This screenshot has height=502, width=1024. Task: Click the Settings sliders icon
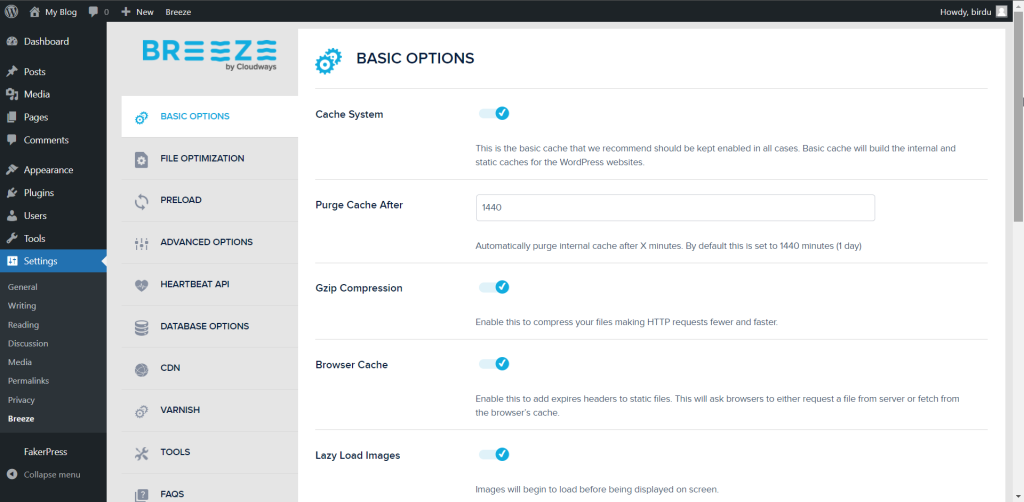(12, 261)
